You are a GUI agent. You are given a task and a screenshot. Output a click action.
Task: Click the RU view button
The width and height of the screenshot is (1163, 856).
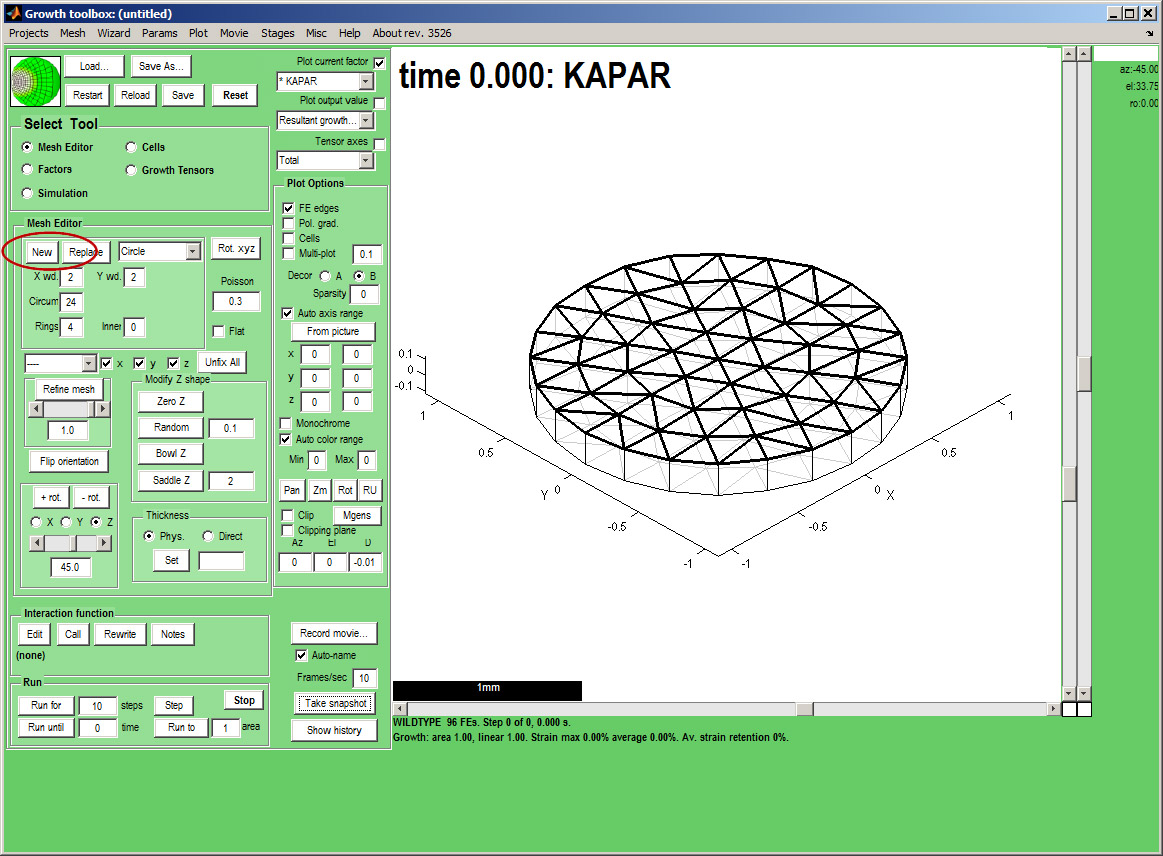click(370, 490)
